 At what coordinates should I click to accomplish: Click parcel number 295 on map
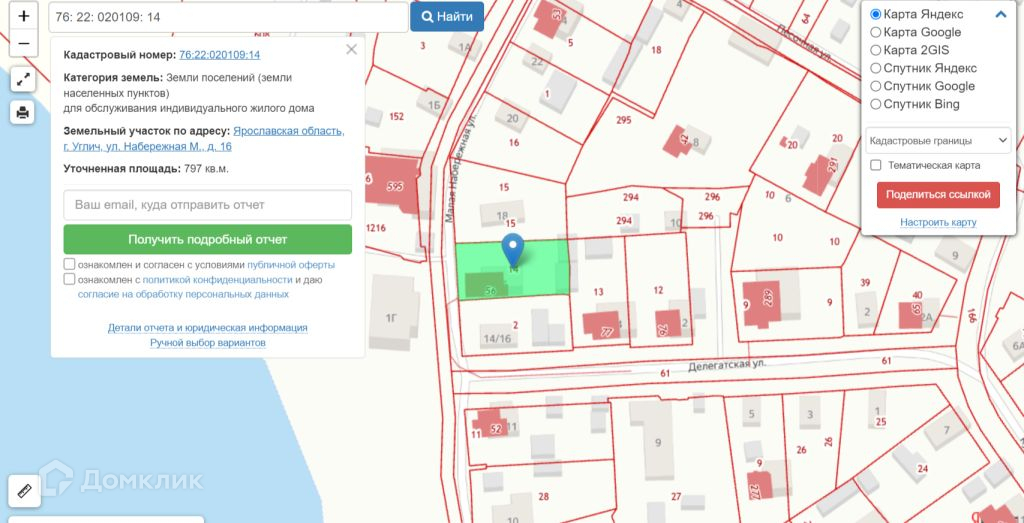coord(624,120)
